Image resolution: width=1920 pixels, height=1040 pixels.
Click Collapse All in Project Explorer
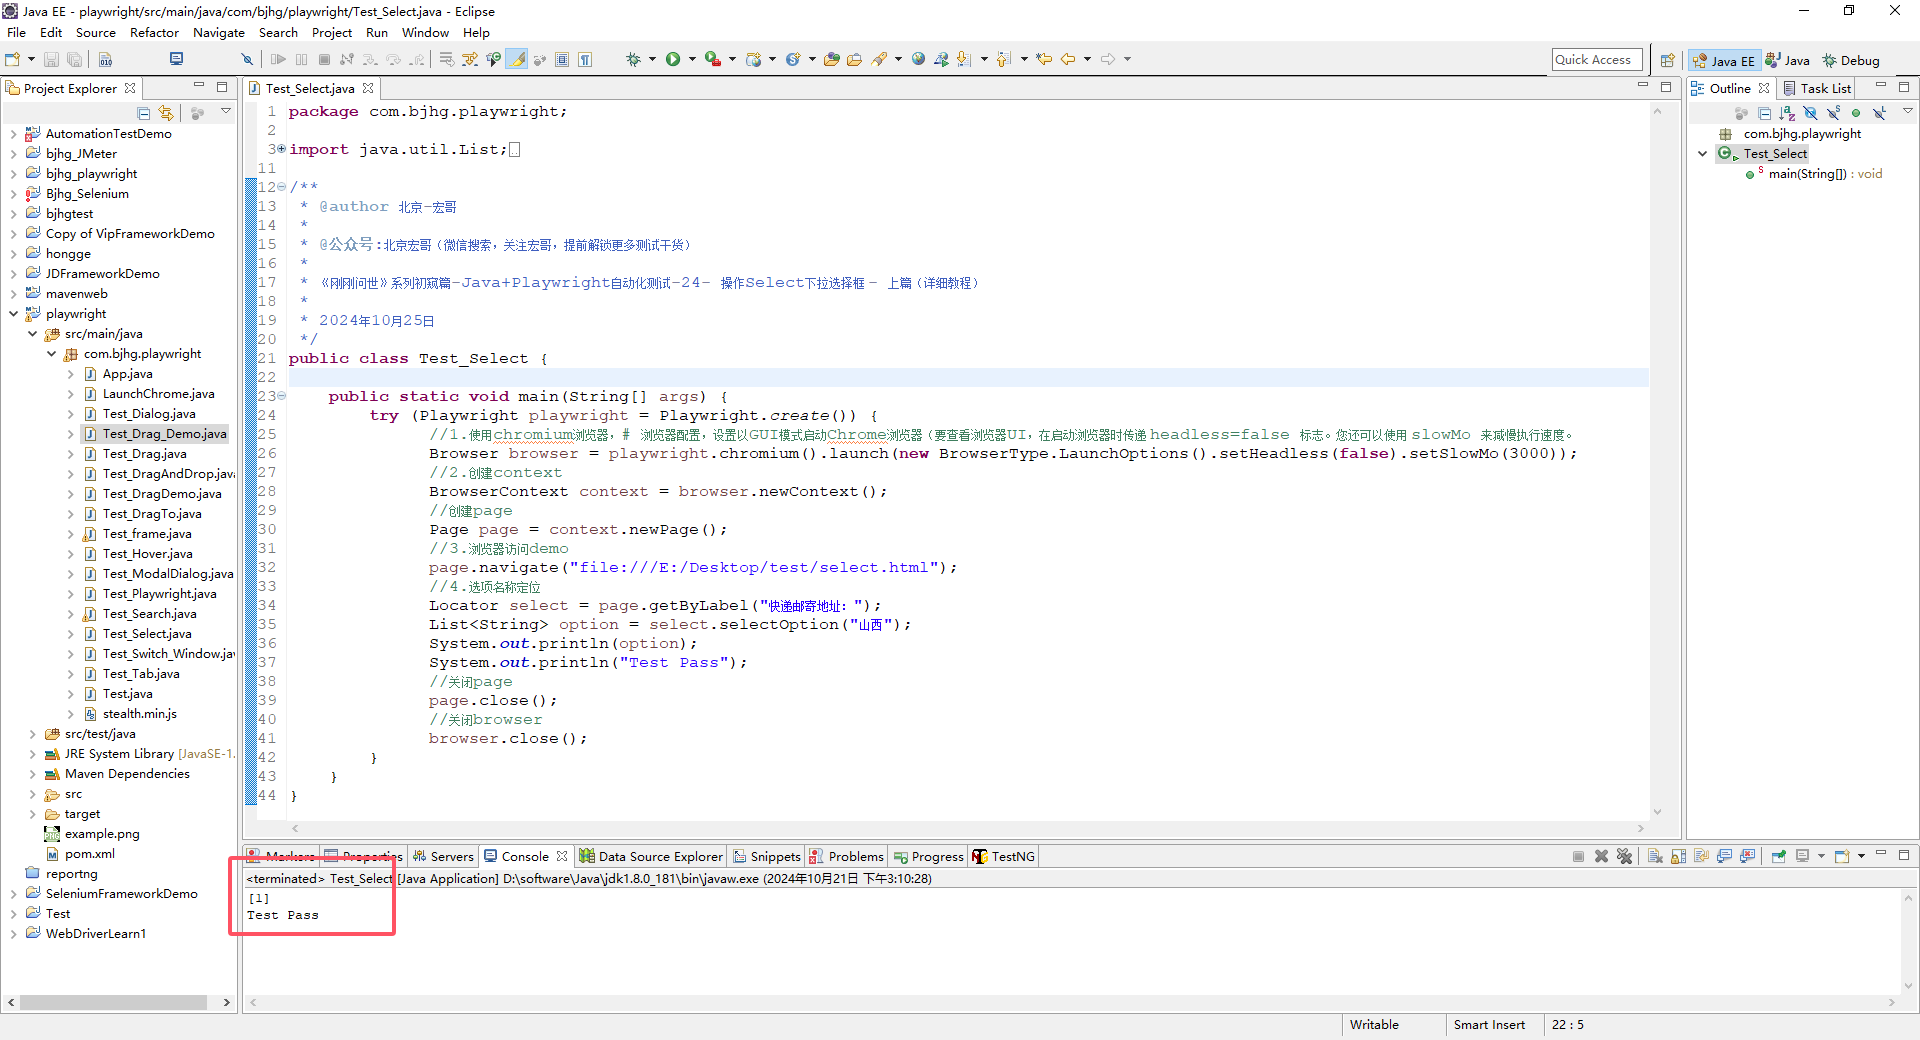[144, 113]
